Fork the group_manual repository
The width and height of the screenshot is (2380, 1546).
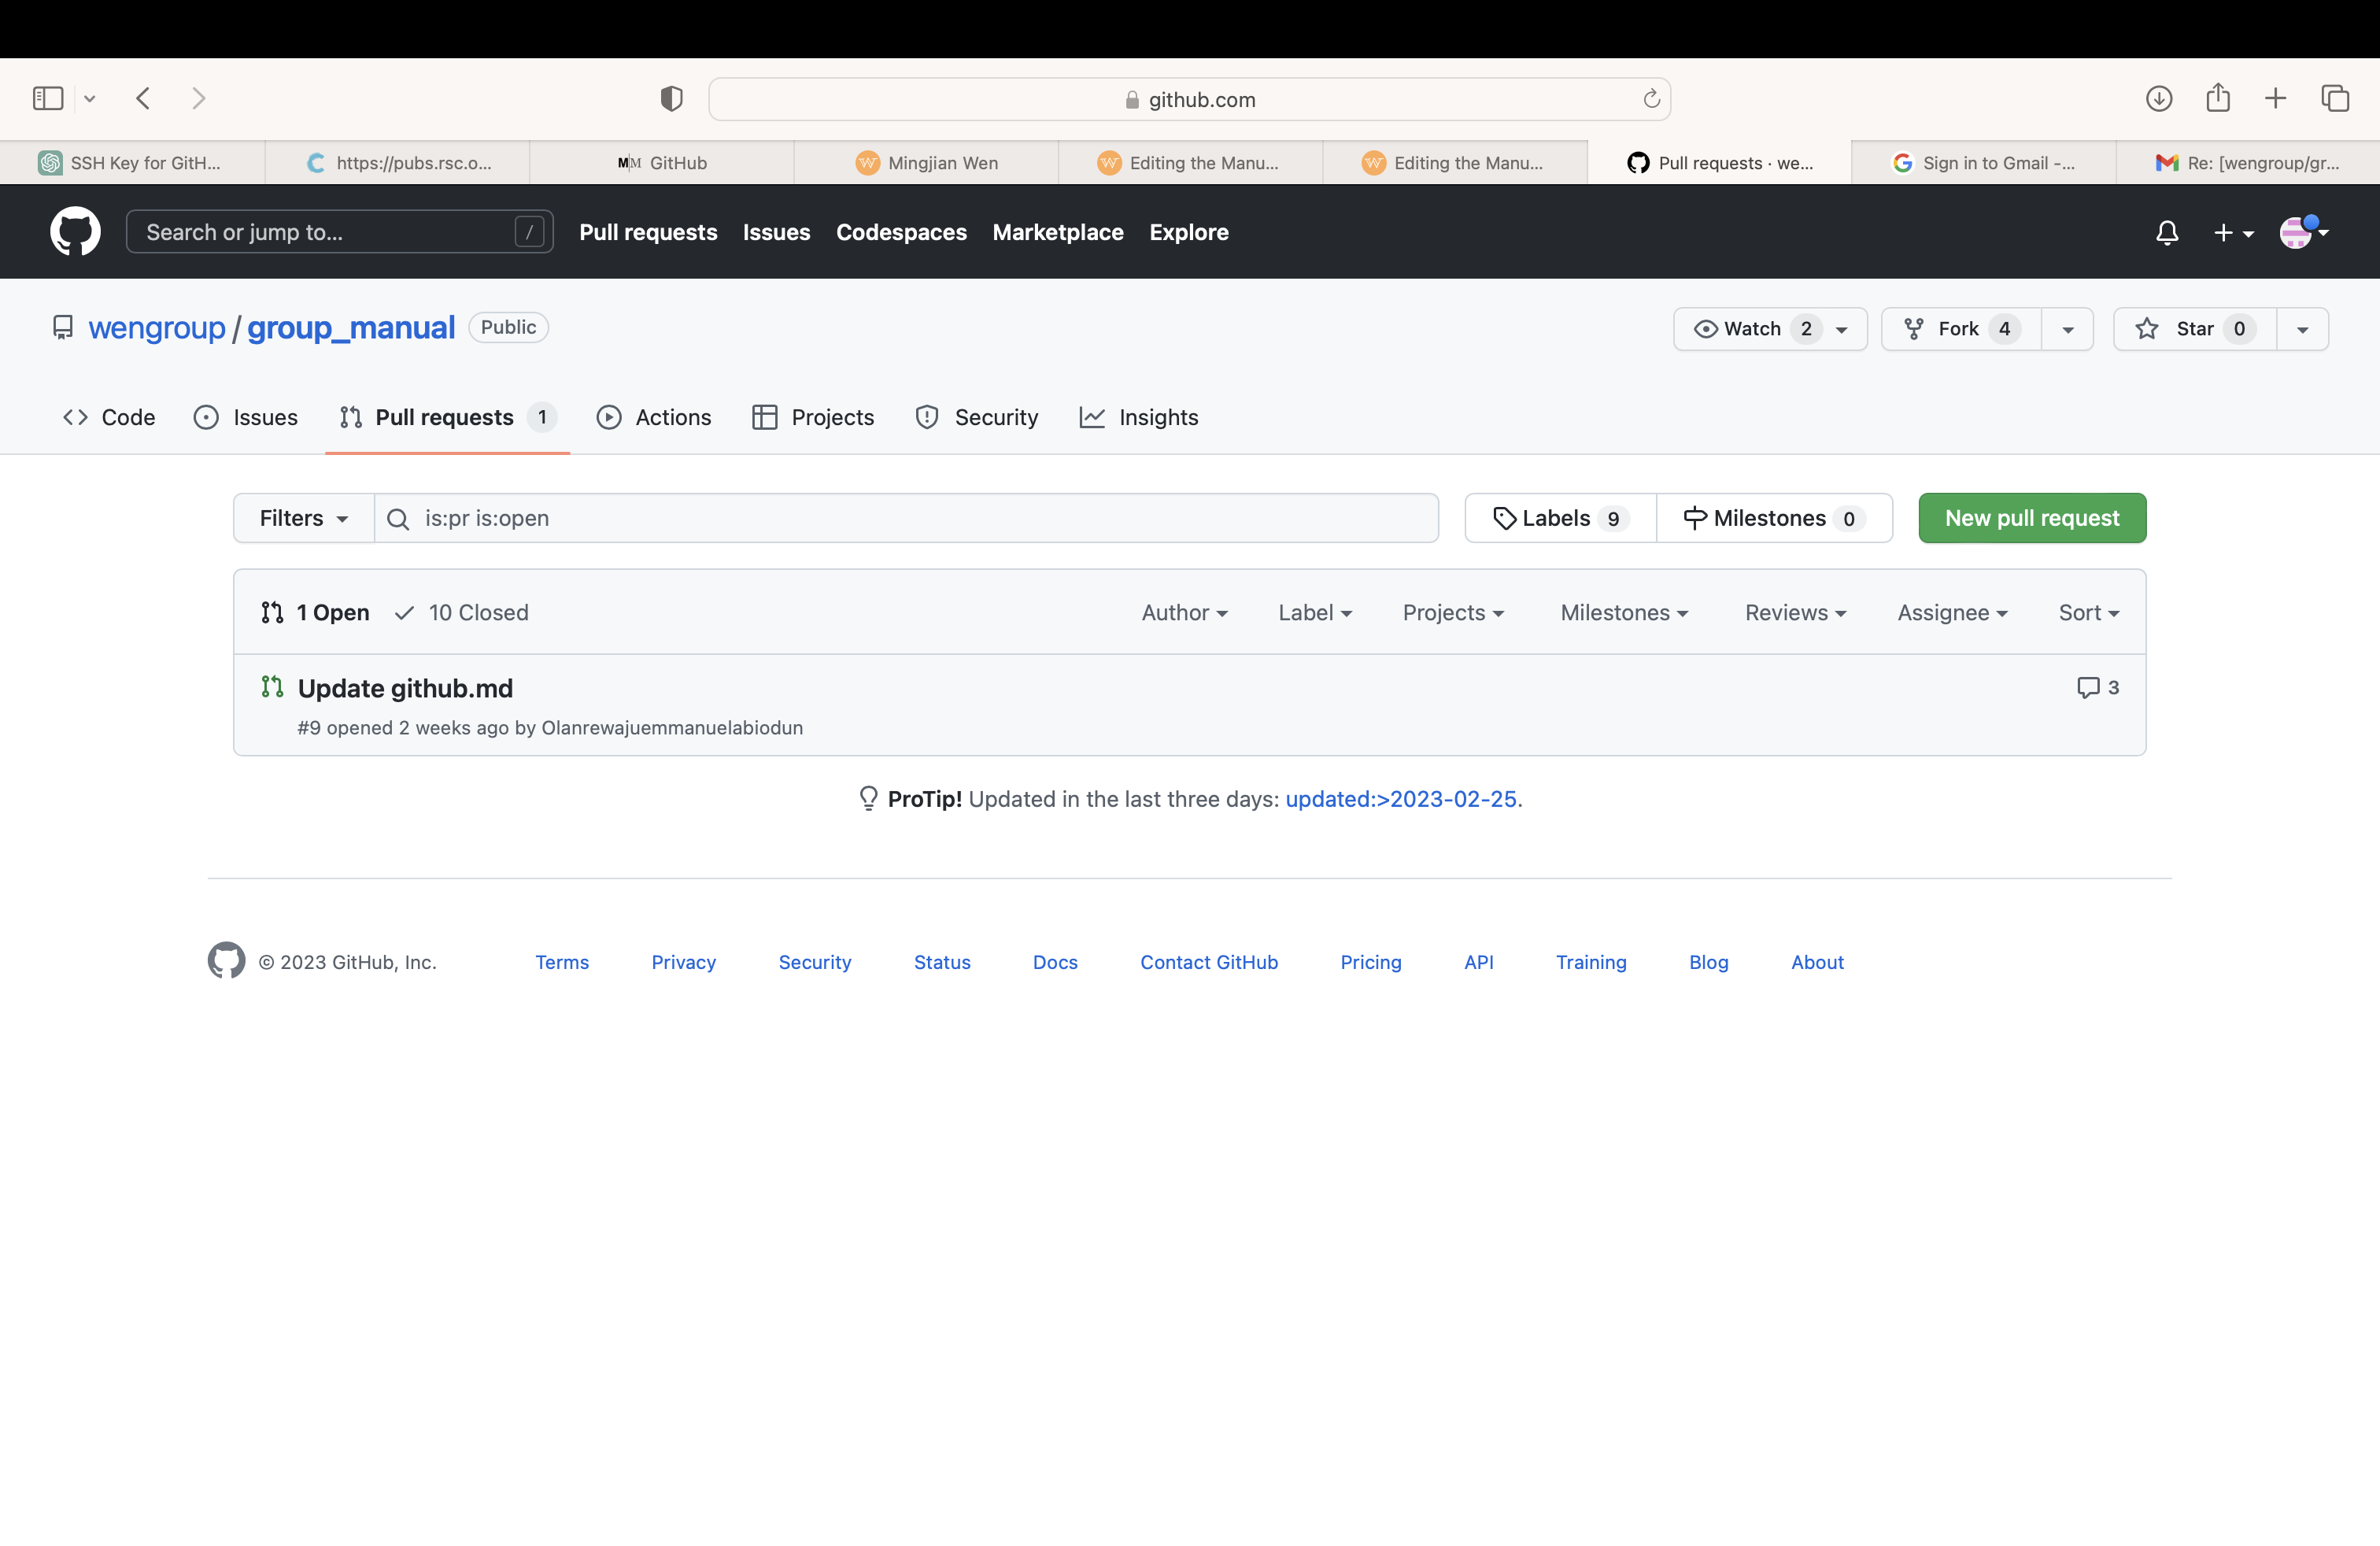1960,329
